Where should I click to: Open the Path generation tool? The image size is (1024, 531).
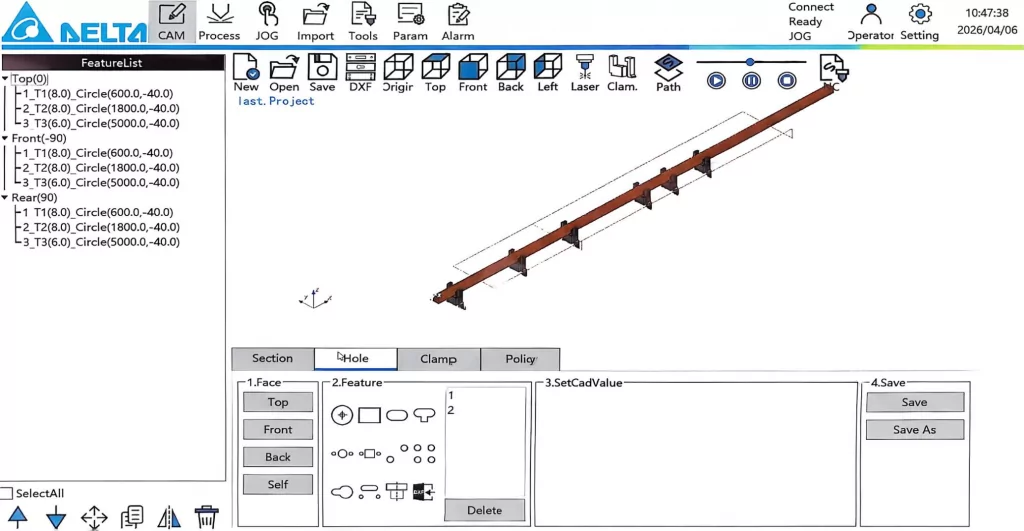(668, 73)
